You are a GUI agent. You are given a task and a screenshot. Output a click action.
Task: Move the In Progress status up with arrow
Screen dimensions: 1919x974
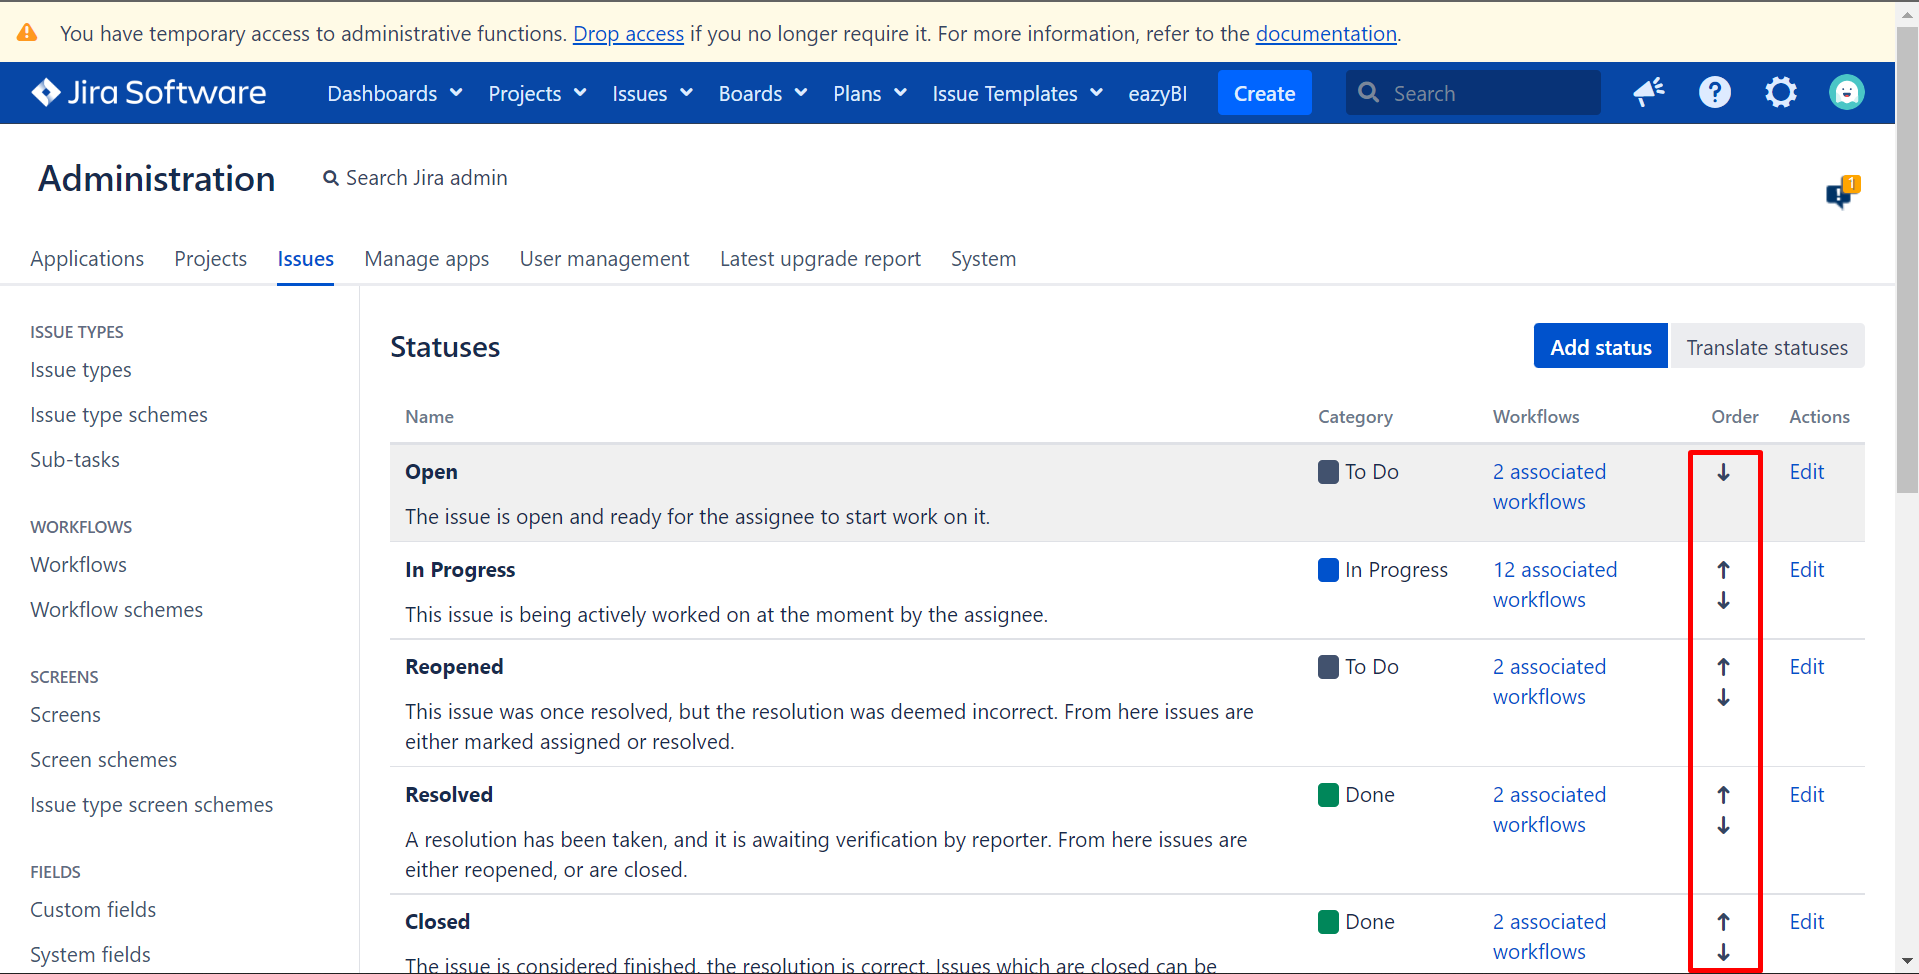coord(1723,569)
